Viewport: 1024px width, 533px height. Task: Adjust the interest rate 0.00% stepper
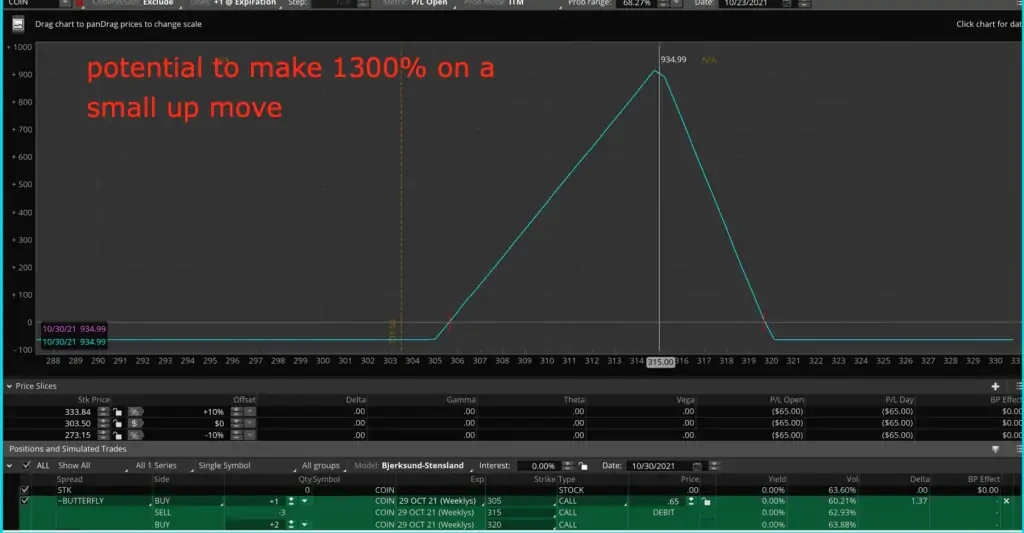(568, 466)
